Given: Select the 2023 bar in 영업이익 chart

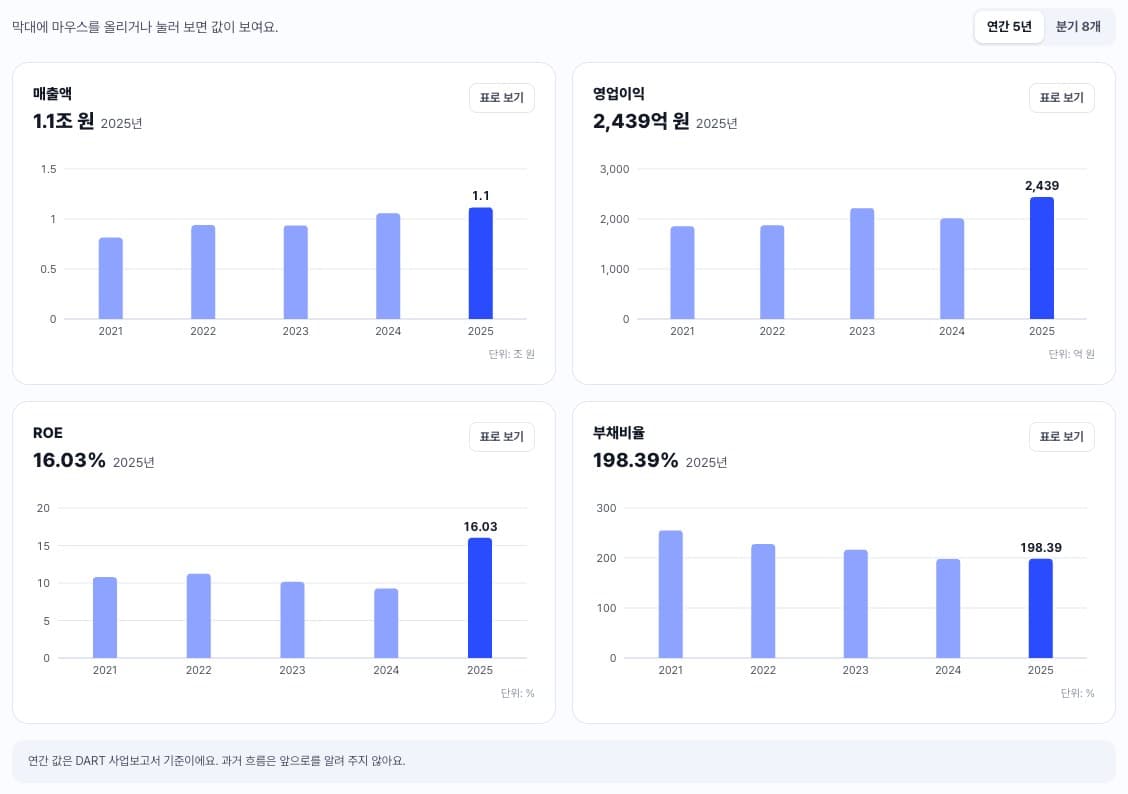Looking at the screenshot, I should pyautogui.click(x=862, y=263).
